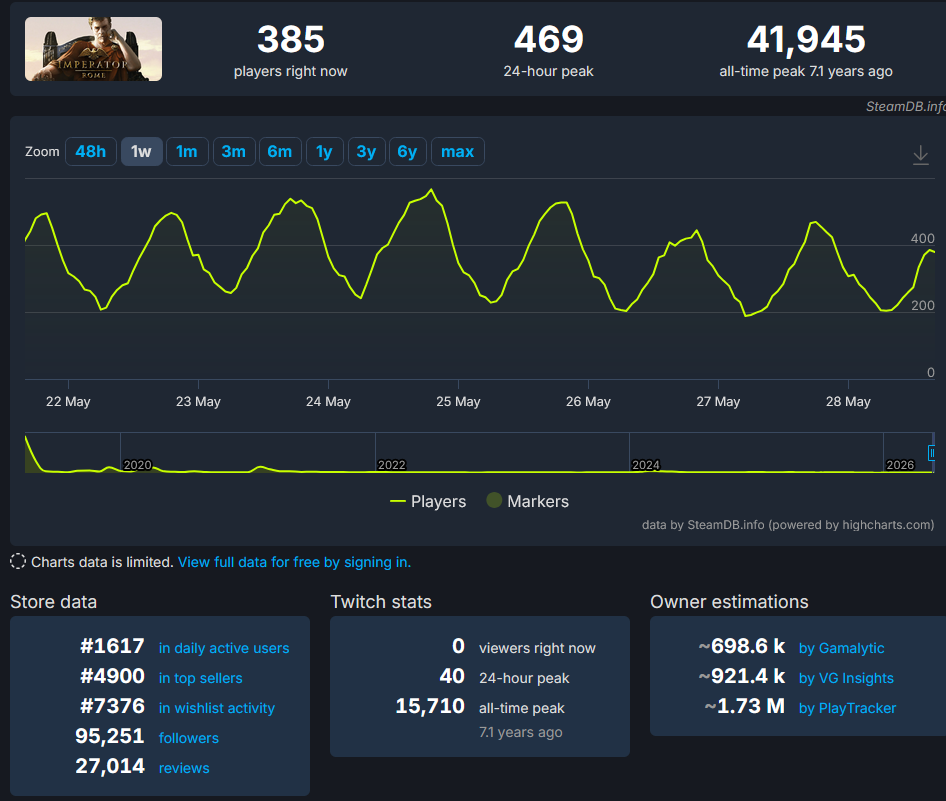946x801 pixels.
Task: Click the Imperator Rome game thumbnail
Action: click(94, 49)
